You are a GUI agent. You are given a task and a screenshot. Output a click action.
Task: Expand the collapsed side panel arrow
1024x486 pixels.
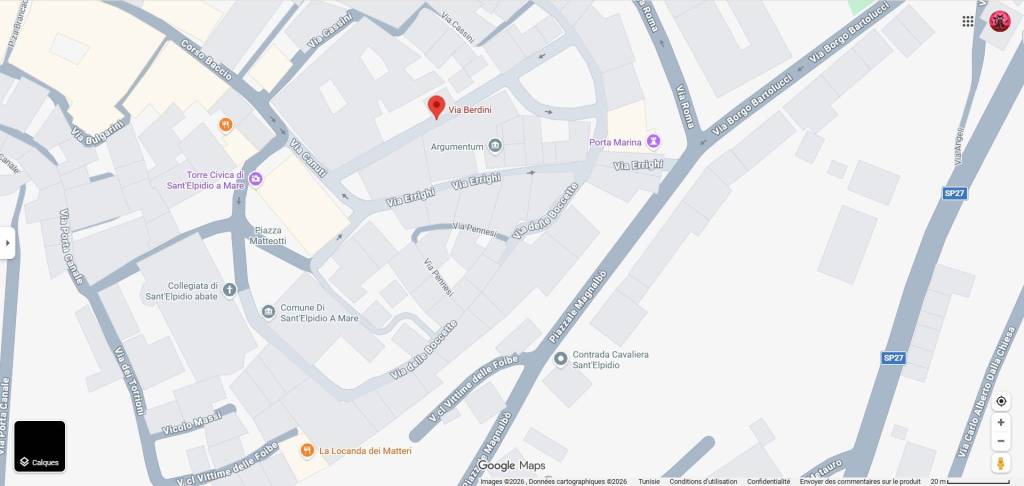tap(7, 243)
